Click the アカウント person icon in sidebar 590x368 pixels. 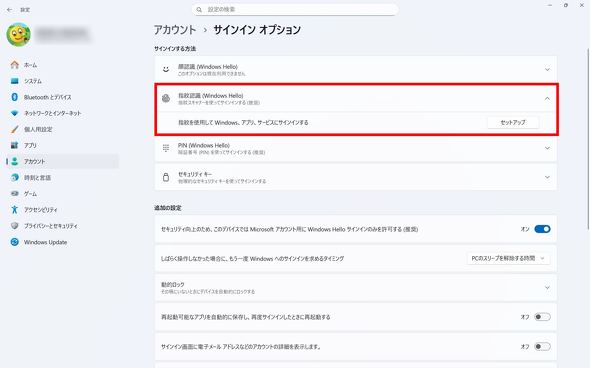click(x=15, y=161)
